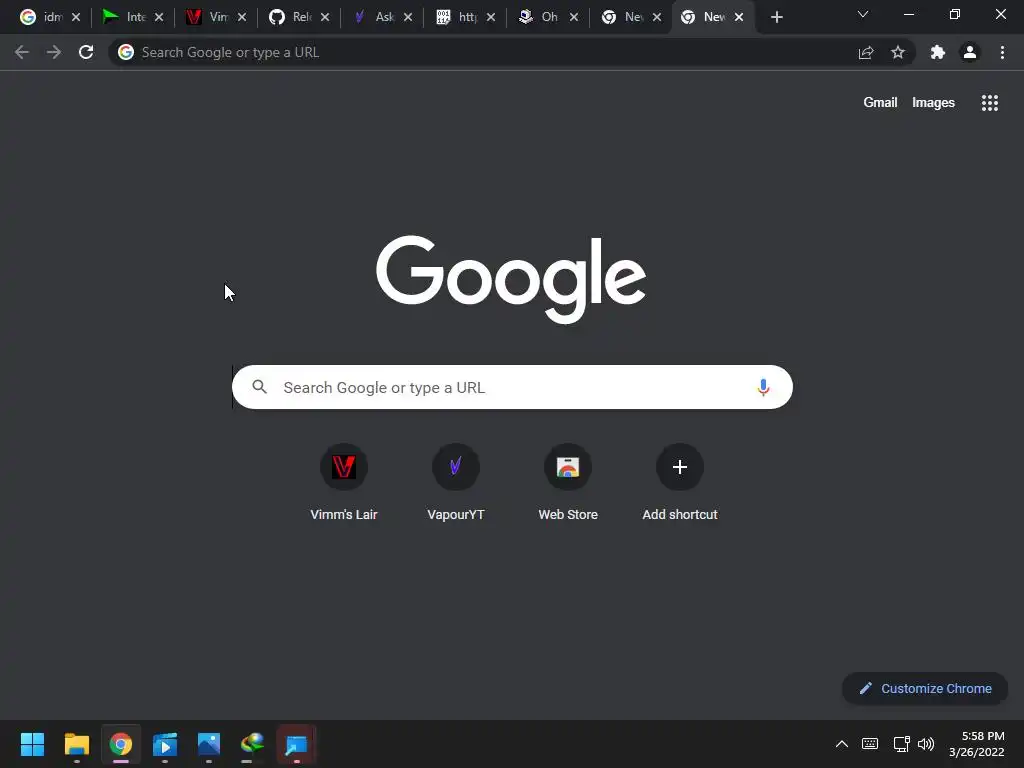Bookmark this tab with the star

tap(898, 52)
